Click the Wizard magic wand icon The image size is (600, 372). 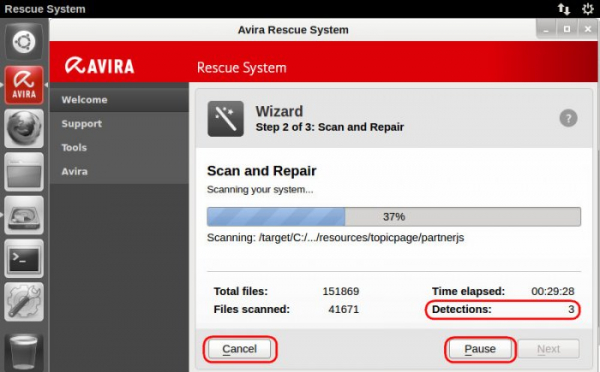[x=225, y=119]
